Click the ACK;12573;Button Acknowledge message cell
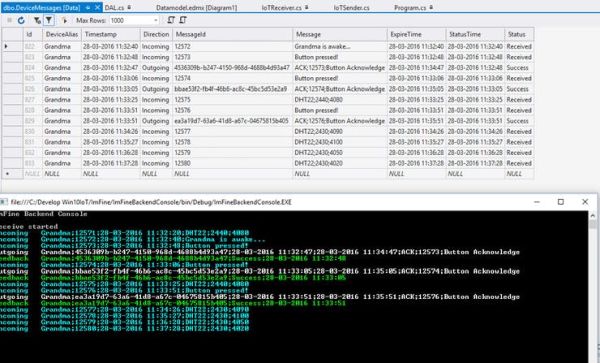Screen dimensions: 600x363 coord(340,68)
